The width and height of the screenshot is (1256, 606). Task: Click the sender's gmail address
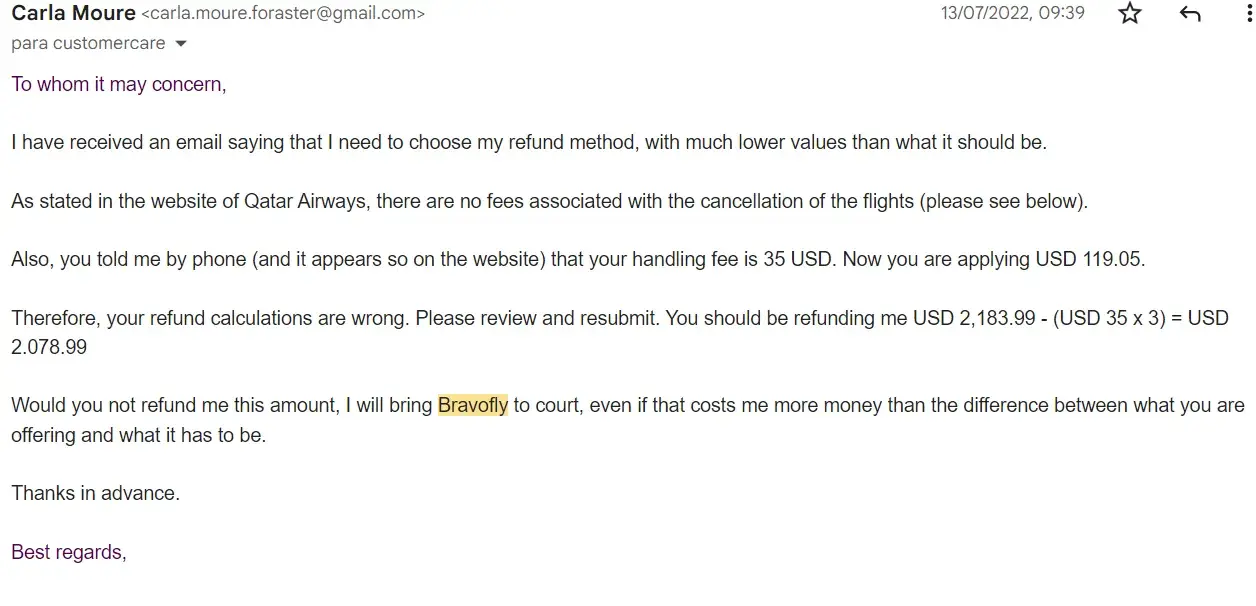pyautogui.click(x=283, y=14)
